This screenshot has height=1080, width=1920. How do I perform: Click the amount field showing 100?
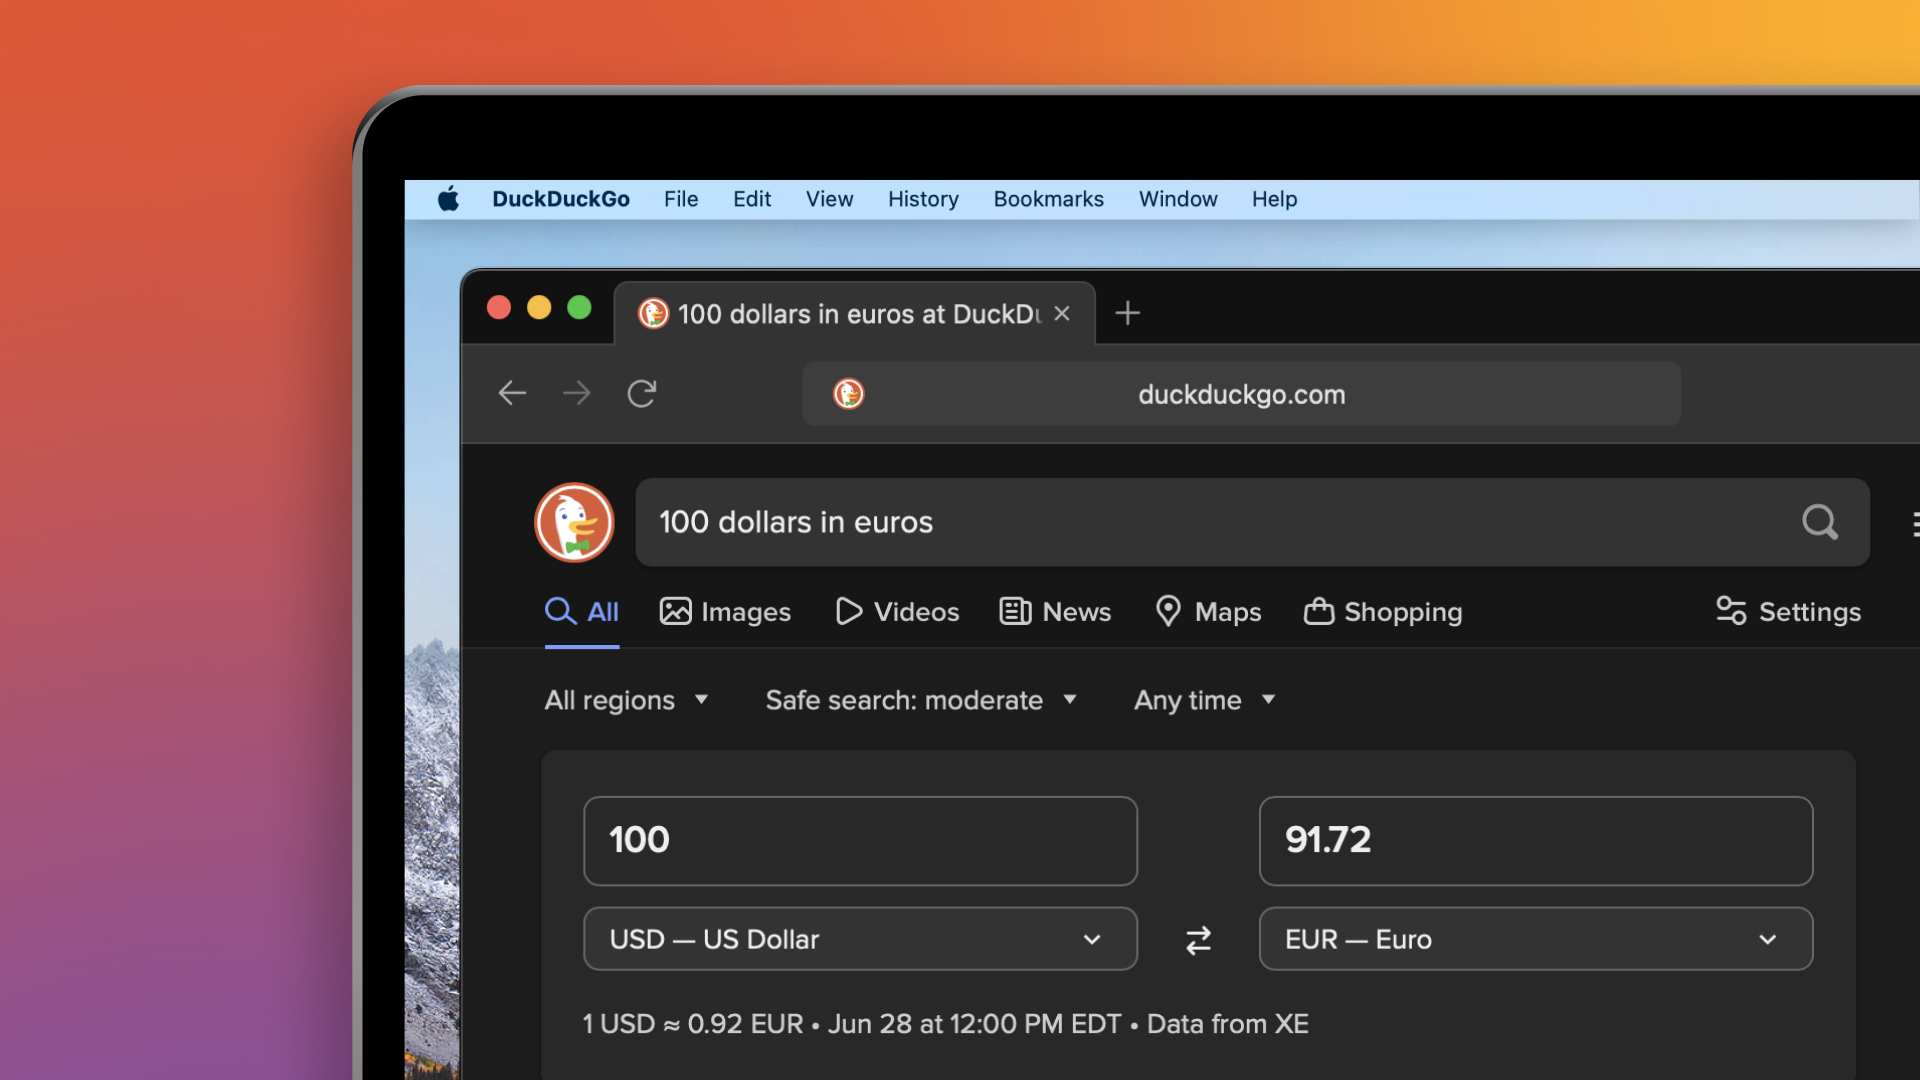(860, 840)
